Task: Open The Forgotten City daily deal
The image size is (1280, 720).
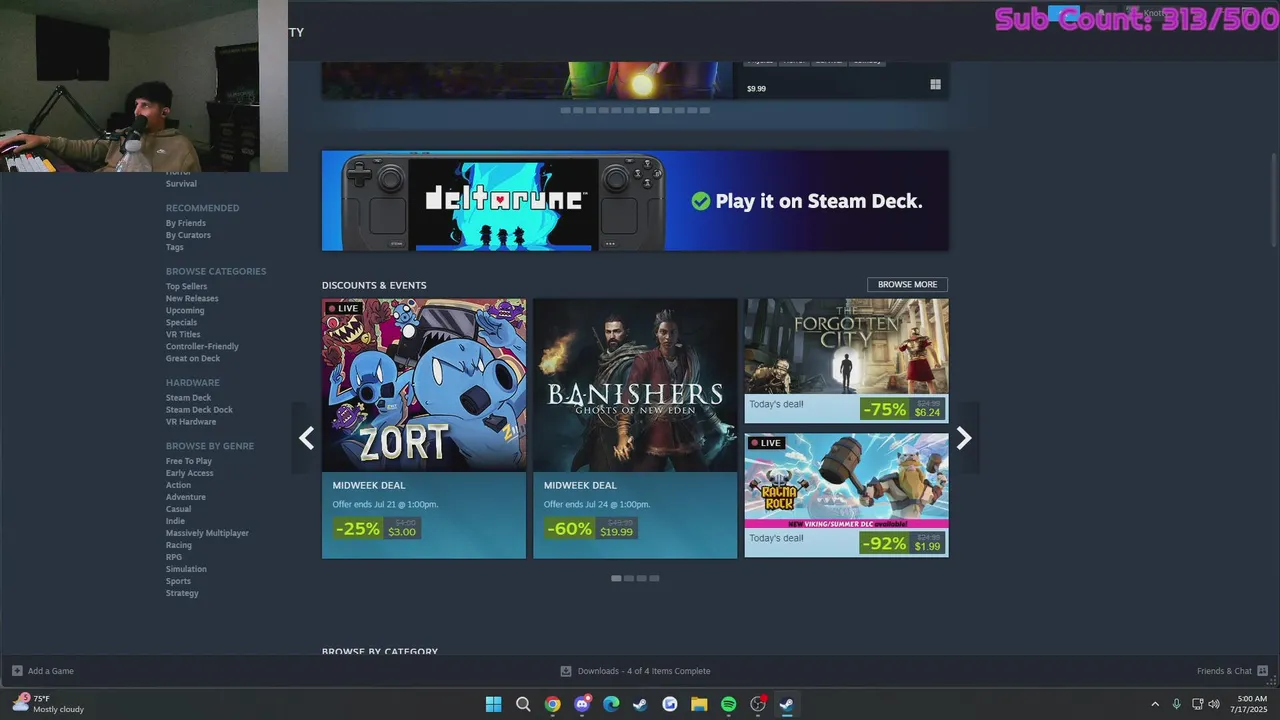Action: tap(847, 361)
